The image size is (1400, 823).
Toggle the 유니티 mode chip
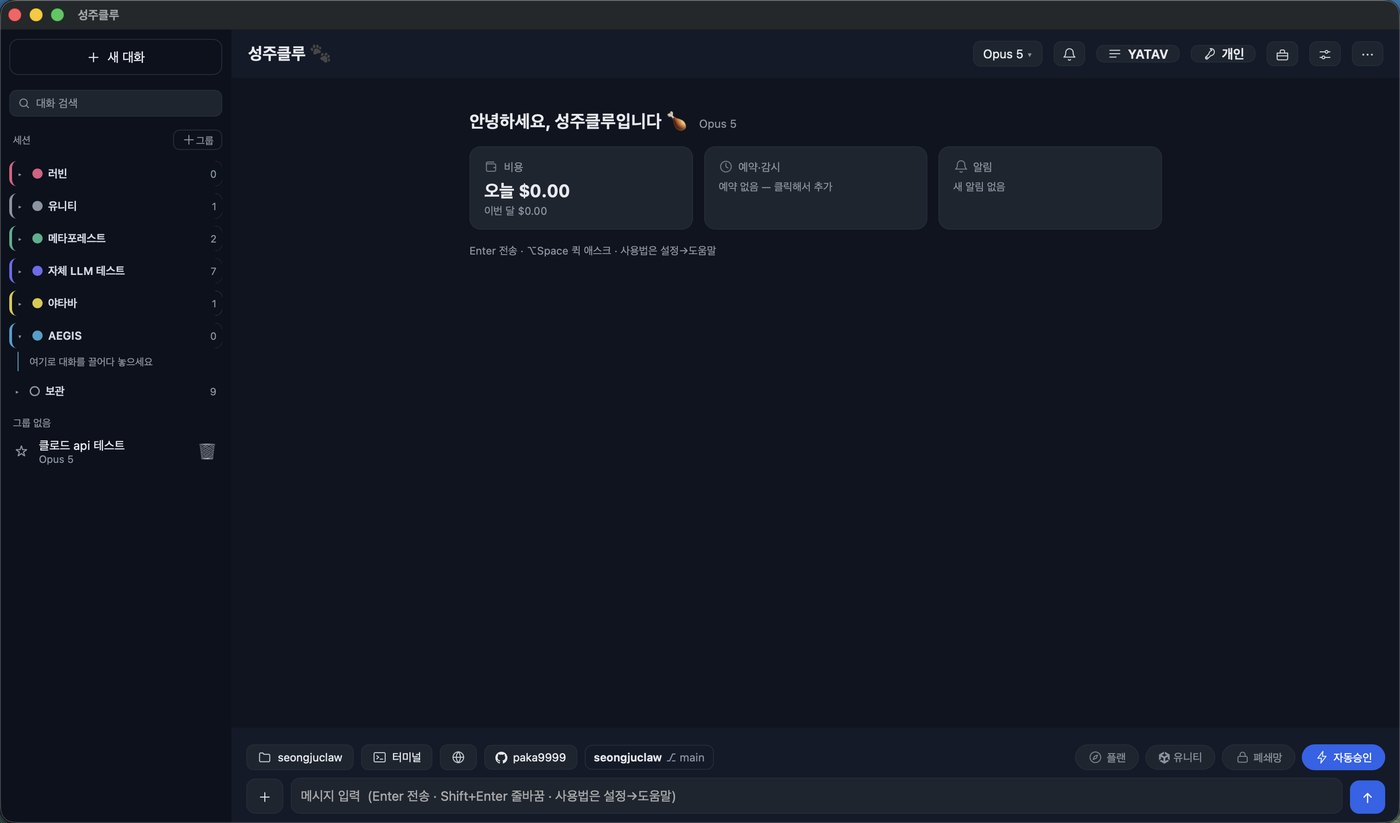point(1180,757)
